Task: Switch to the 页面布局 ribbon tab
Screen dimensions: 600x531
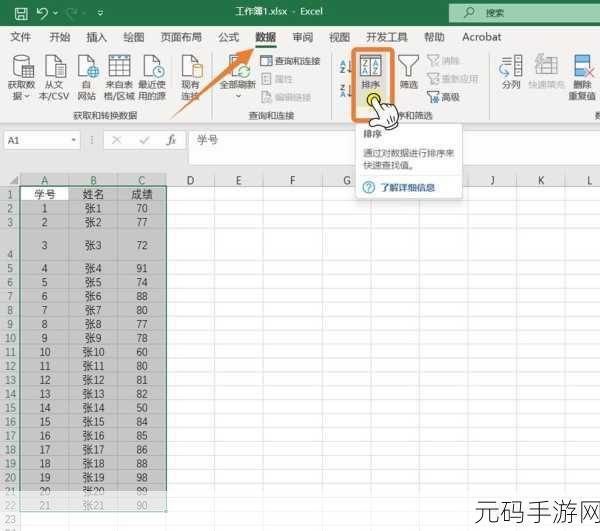Action: click(x=181, y=37)
